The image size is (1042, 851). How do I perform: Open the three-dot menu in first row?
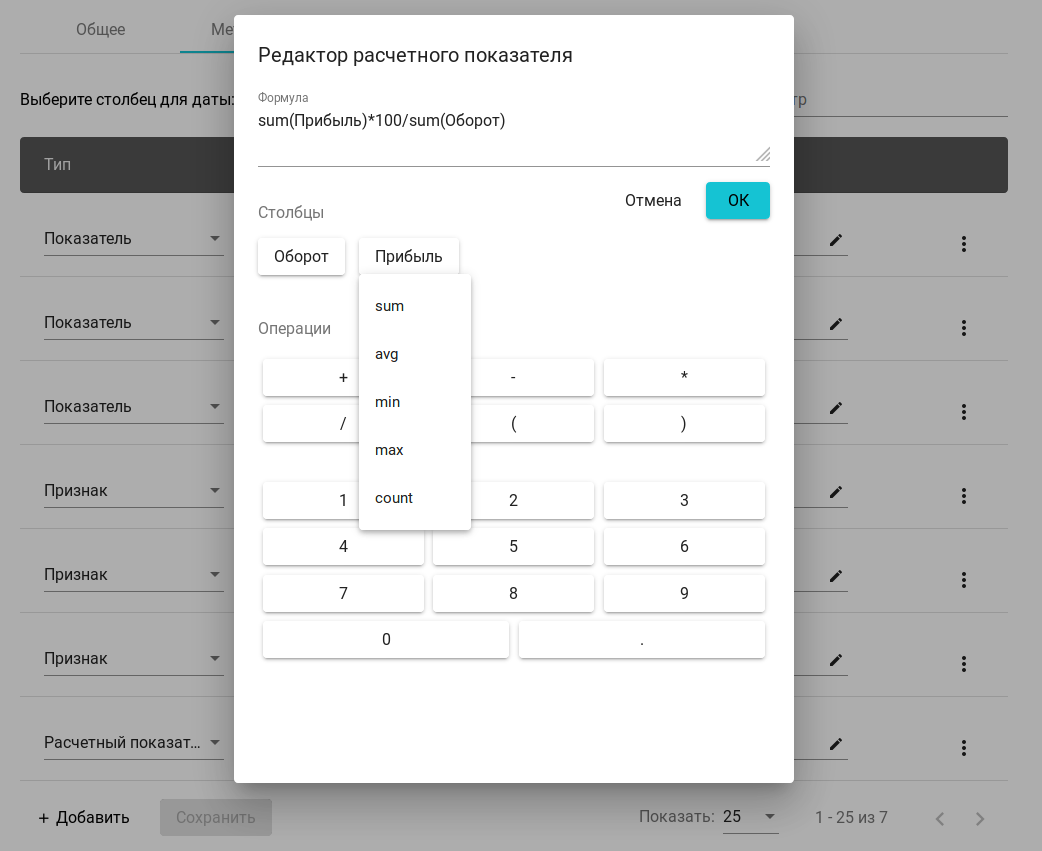964,244
